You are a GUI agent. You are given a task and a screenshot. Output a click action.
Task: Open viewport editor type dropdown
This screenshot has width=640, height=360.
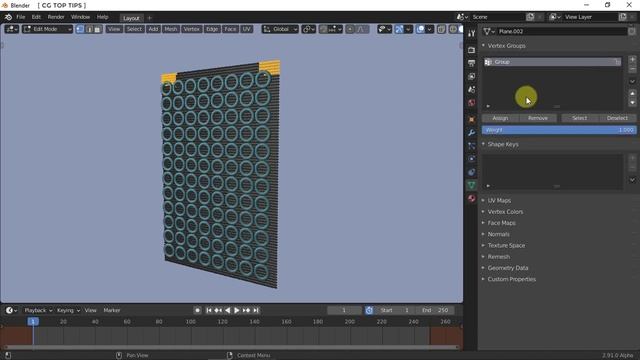coord(11,29)
